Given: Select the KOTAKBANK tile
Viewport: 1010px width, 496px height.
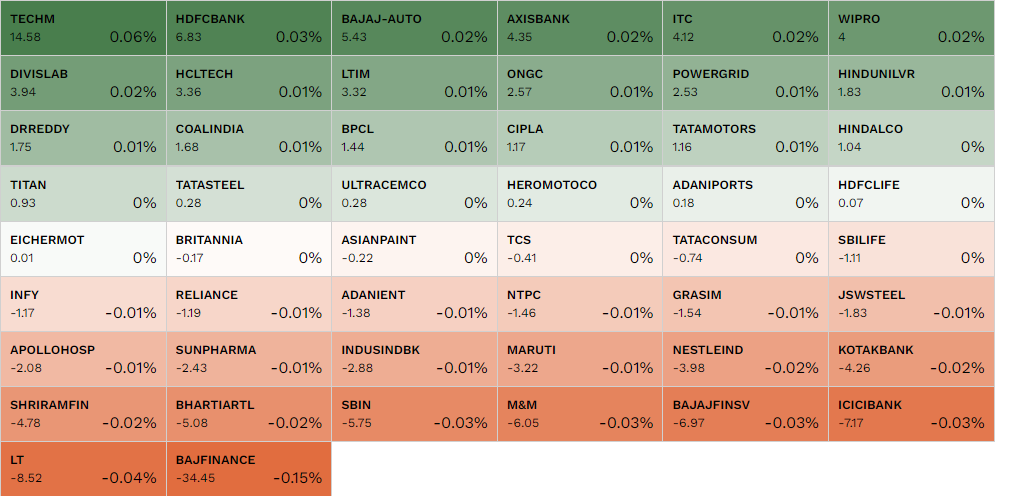Looking at the screenshot, I should pos(911,359).
